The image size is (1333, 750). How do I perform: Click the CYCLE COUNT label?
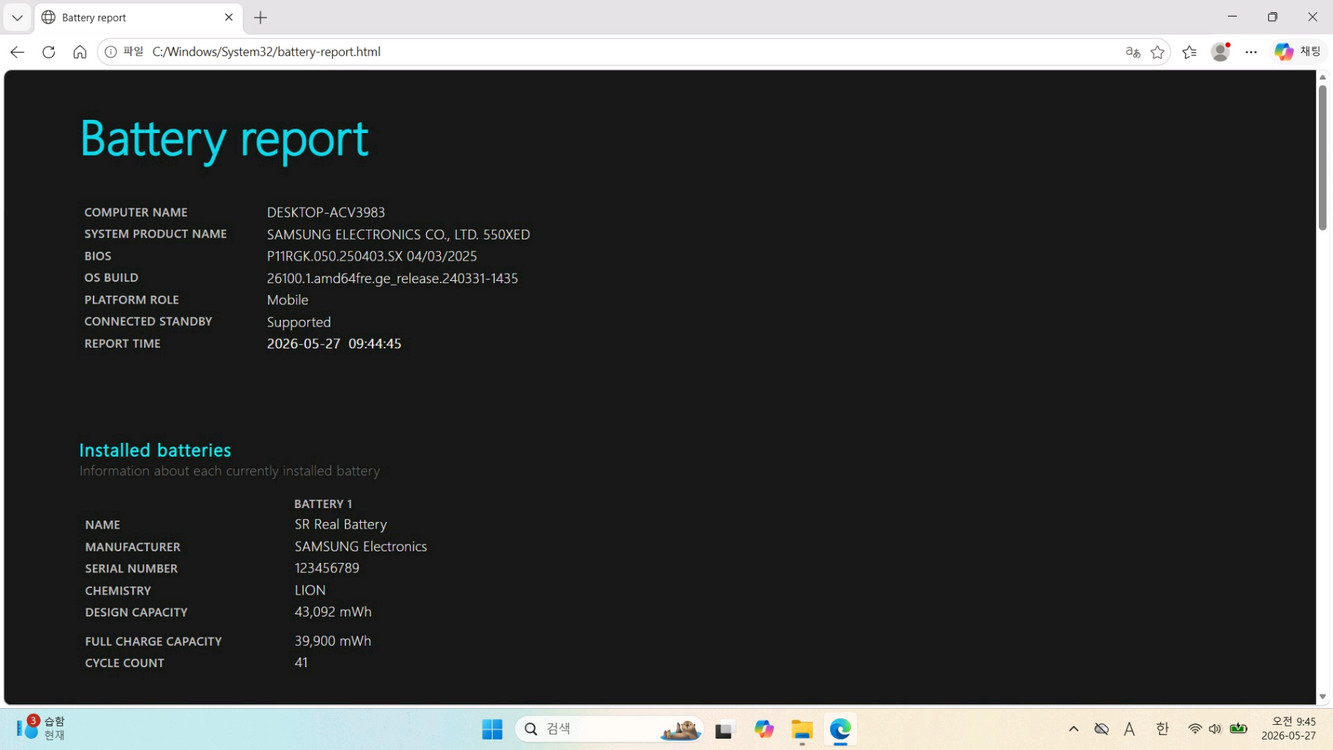(x=125, y=663)
